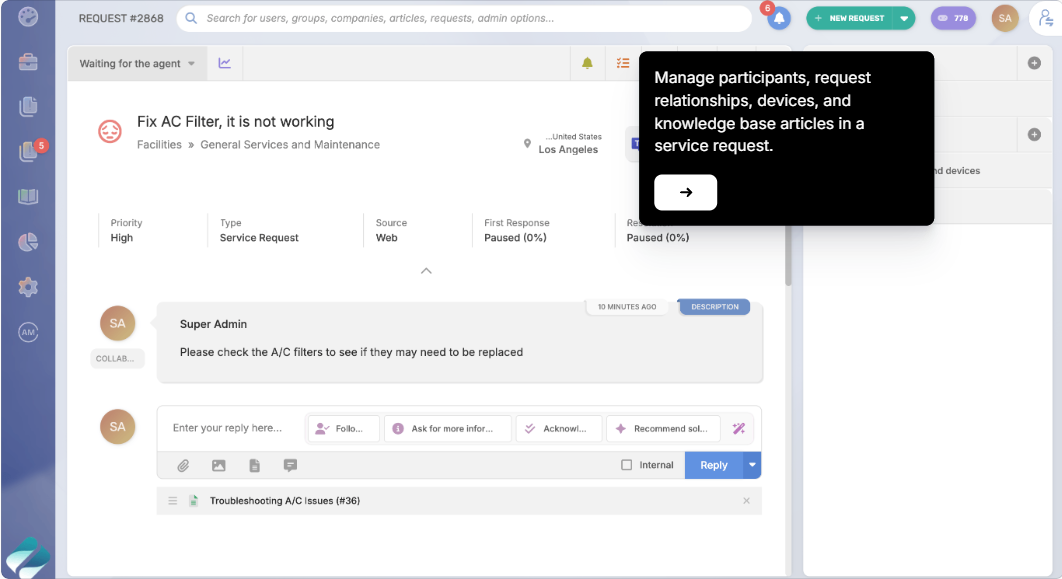
Task: Click the app logo at sidebar bottom
Action: (28, 558)
